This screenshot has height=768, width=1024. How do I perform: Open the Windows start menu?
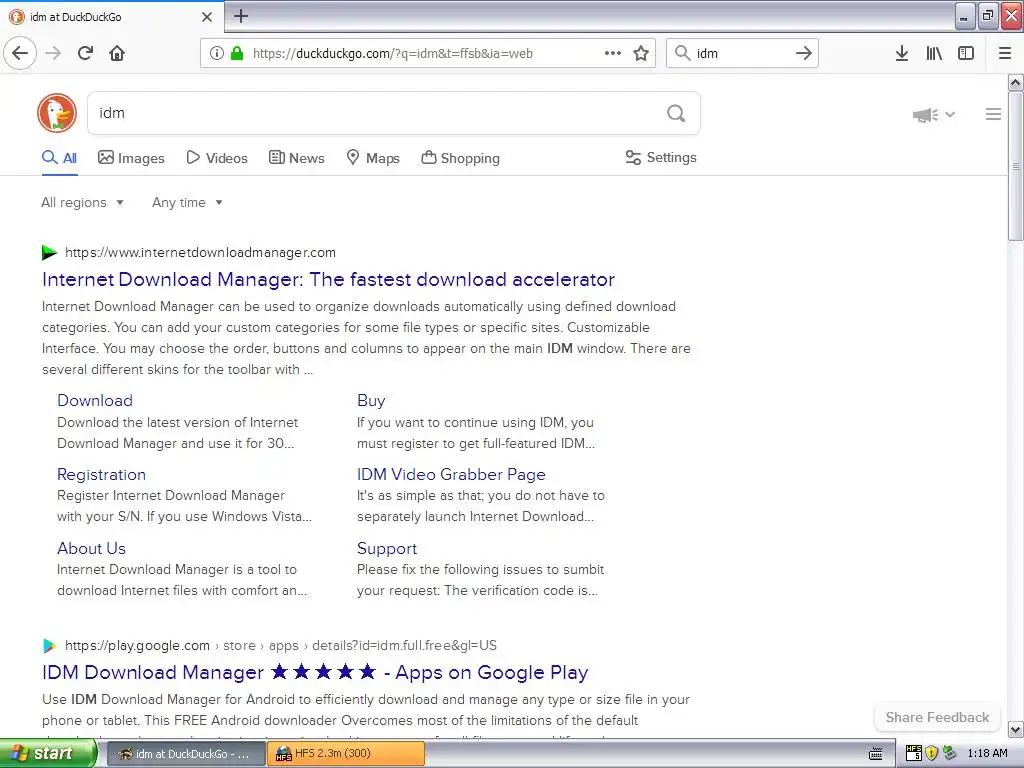pyautogui.click(x=48, y=754)
